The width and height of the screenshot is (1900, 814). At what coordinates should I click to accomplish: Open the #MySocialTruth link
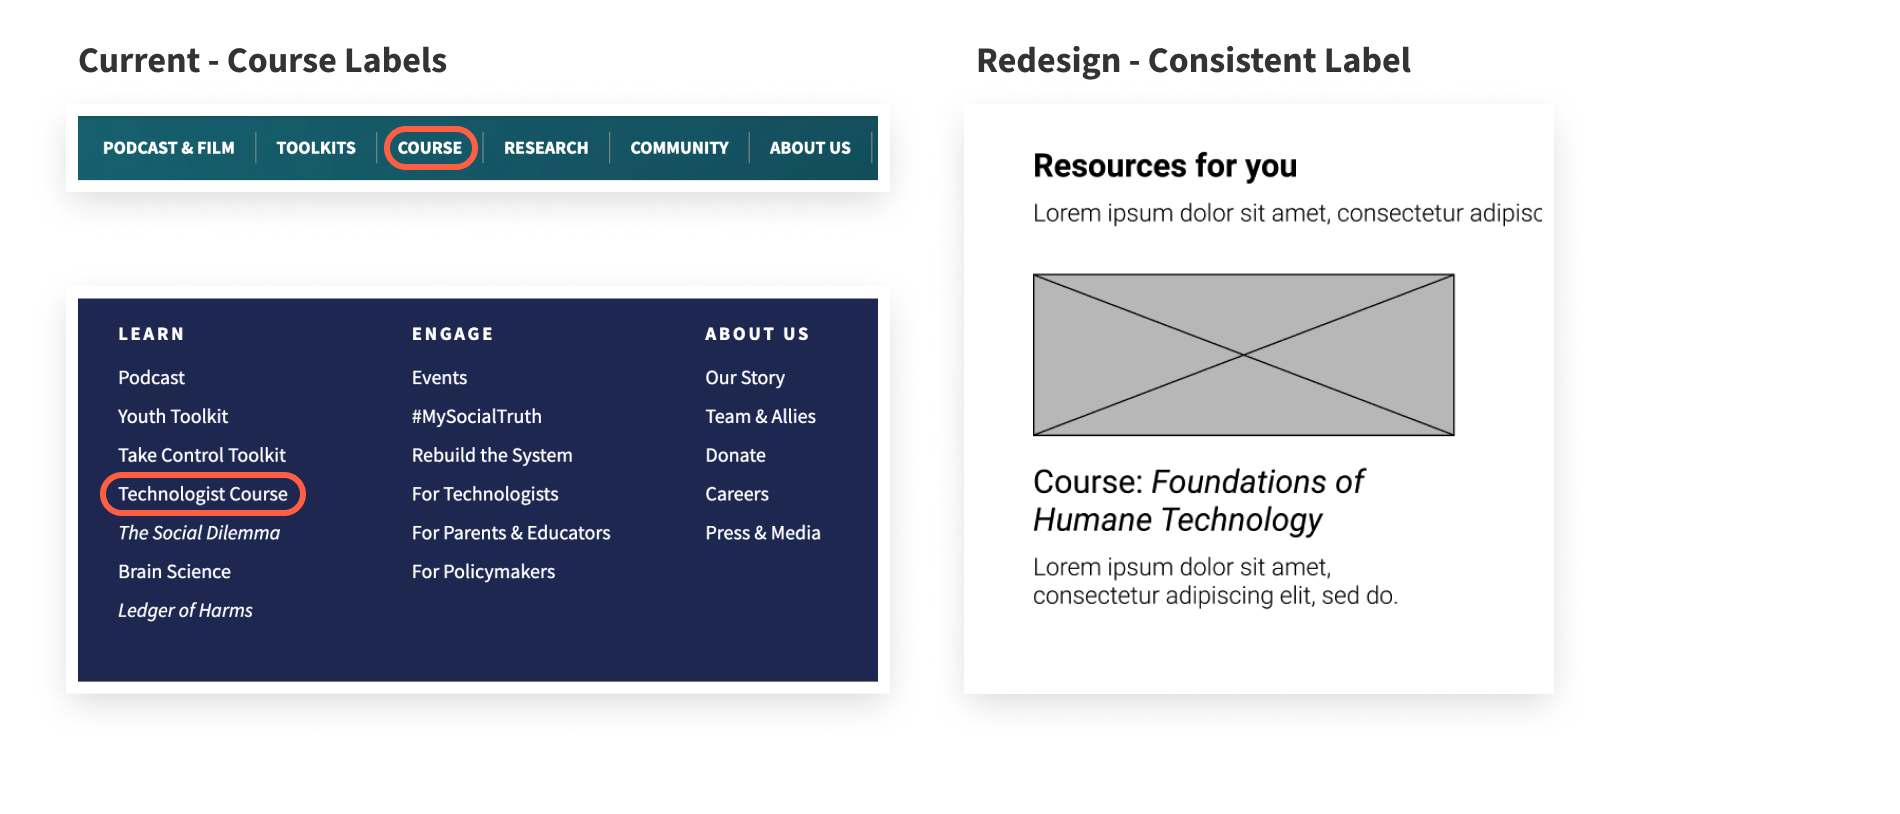coord(476,416)
